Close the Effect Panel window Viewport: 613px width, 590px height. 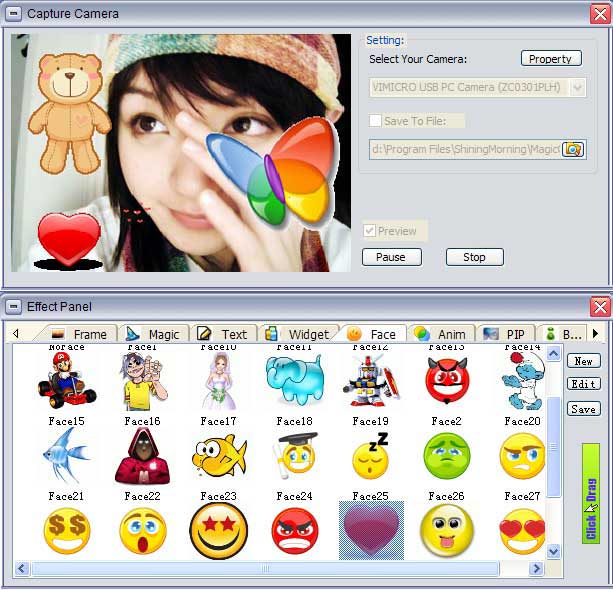coord(600,306)
